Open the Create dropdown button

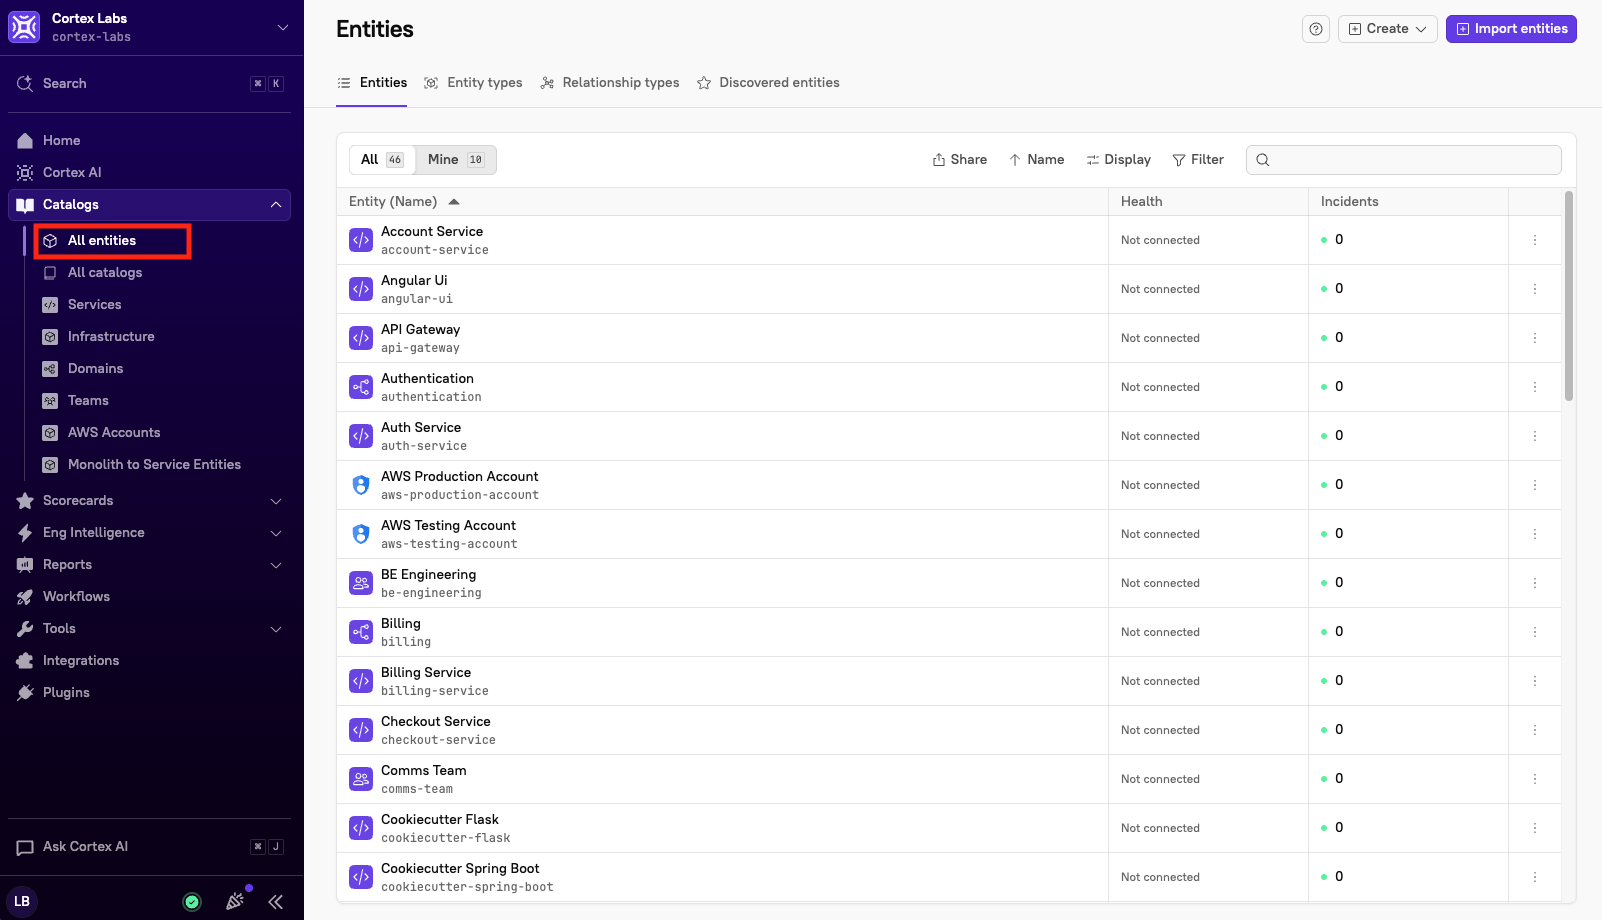1388,29
